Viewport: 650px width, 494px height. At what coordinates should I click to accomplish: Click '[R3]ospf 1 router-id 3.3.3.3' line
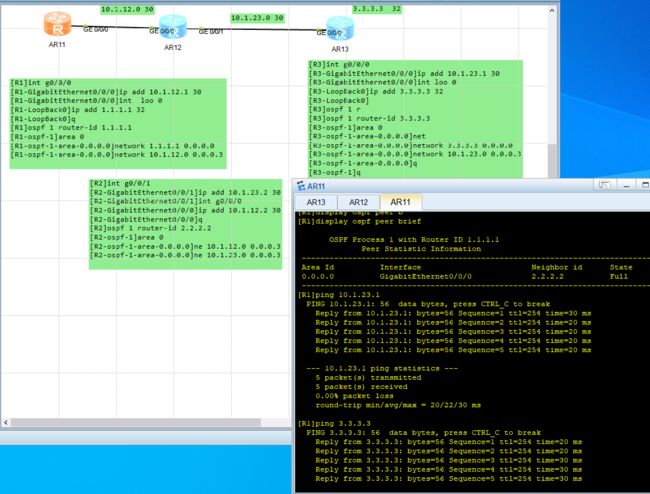[369, 119]
